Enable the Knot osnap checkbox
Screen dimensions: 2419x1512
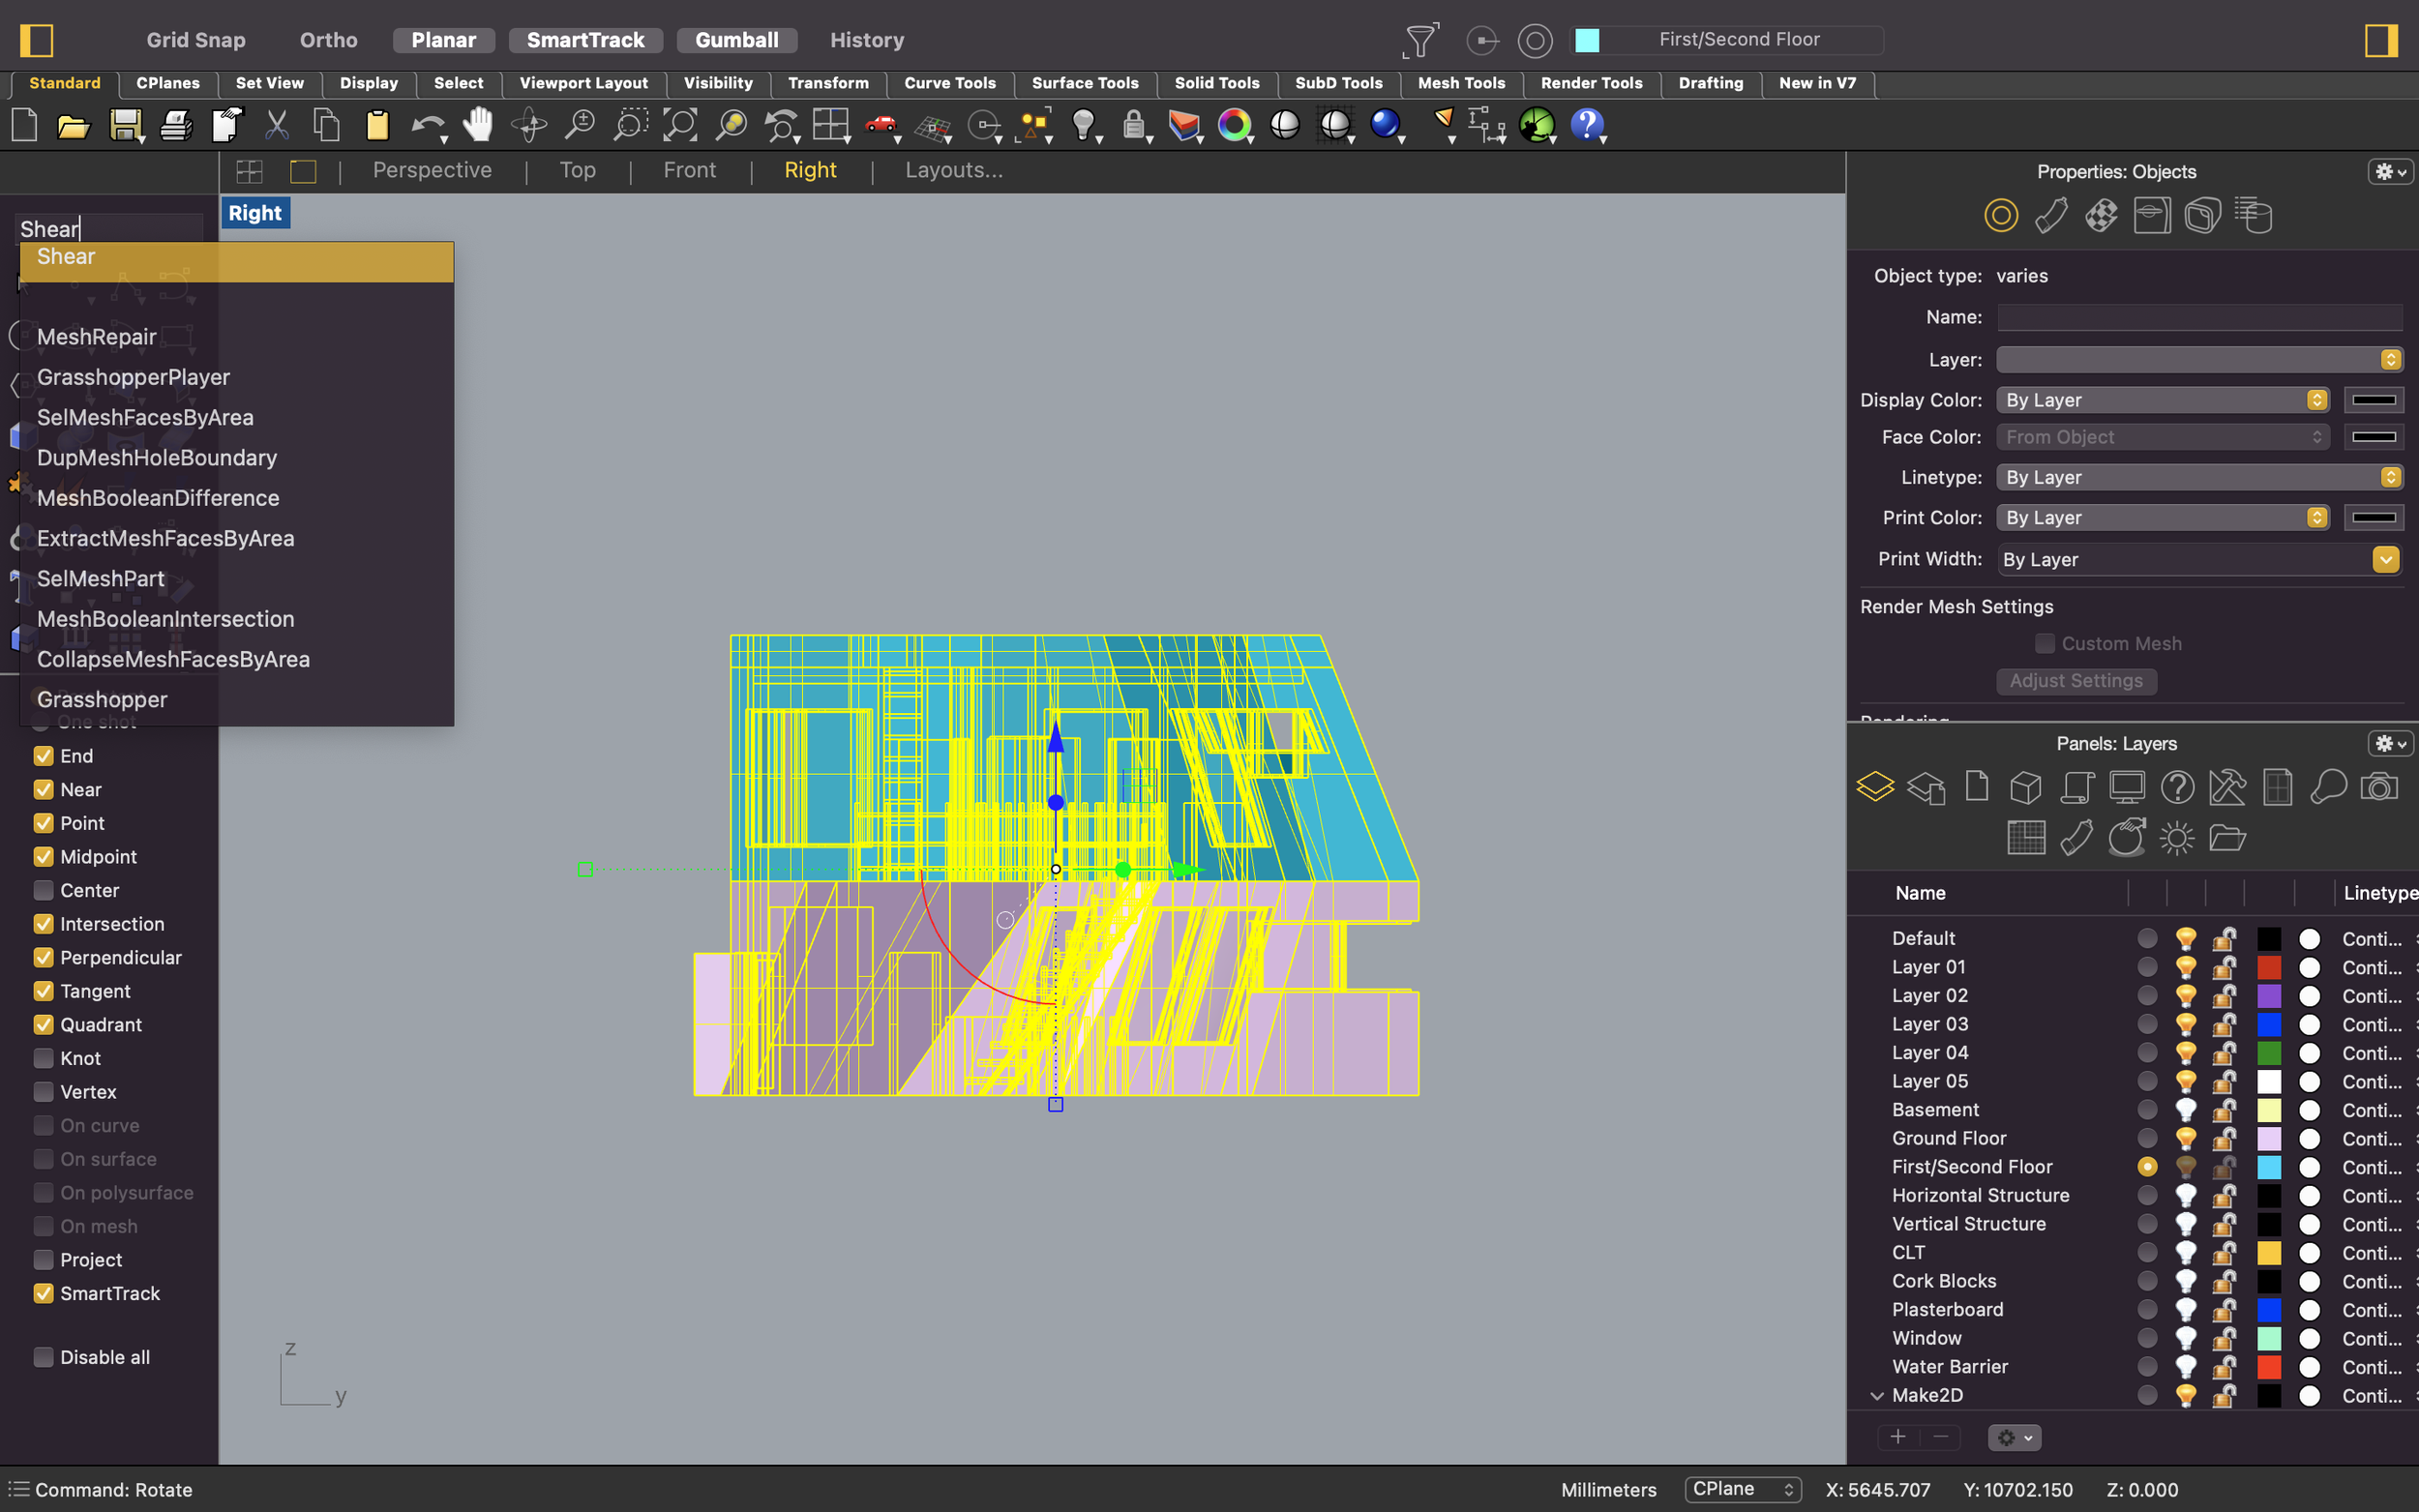42,1057
